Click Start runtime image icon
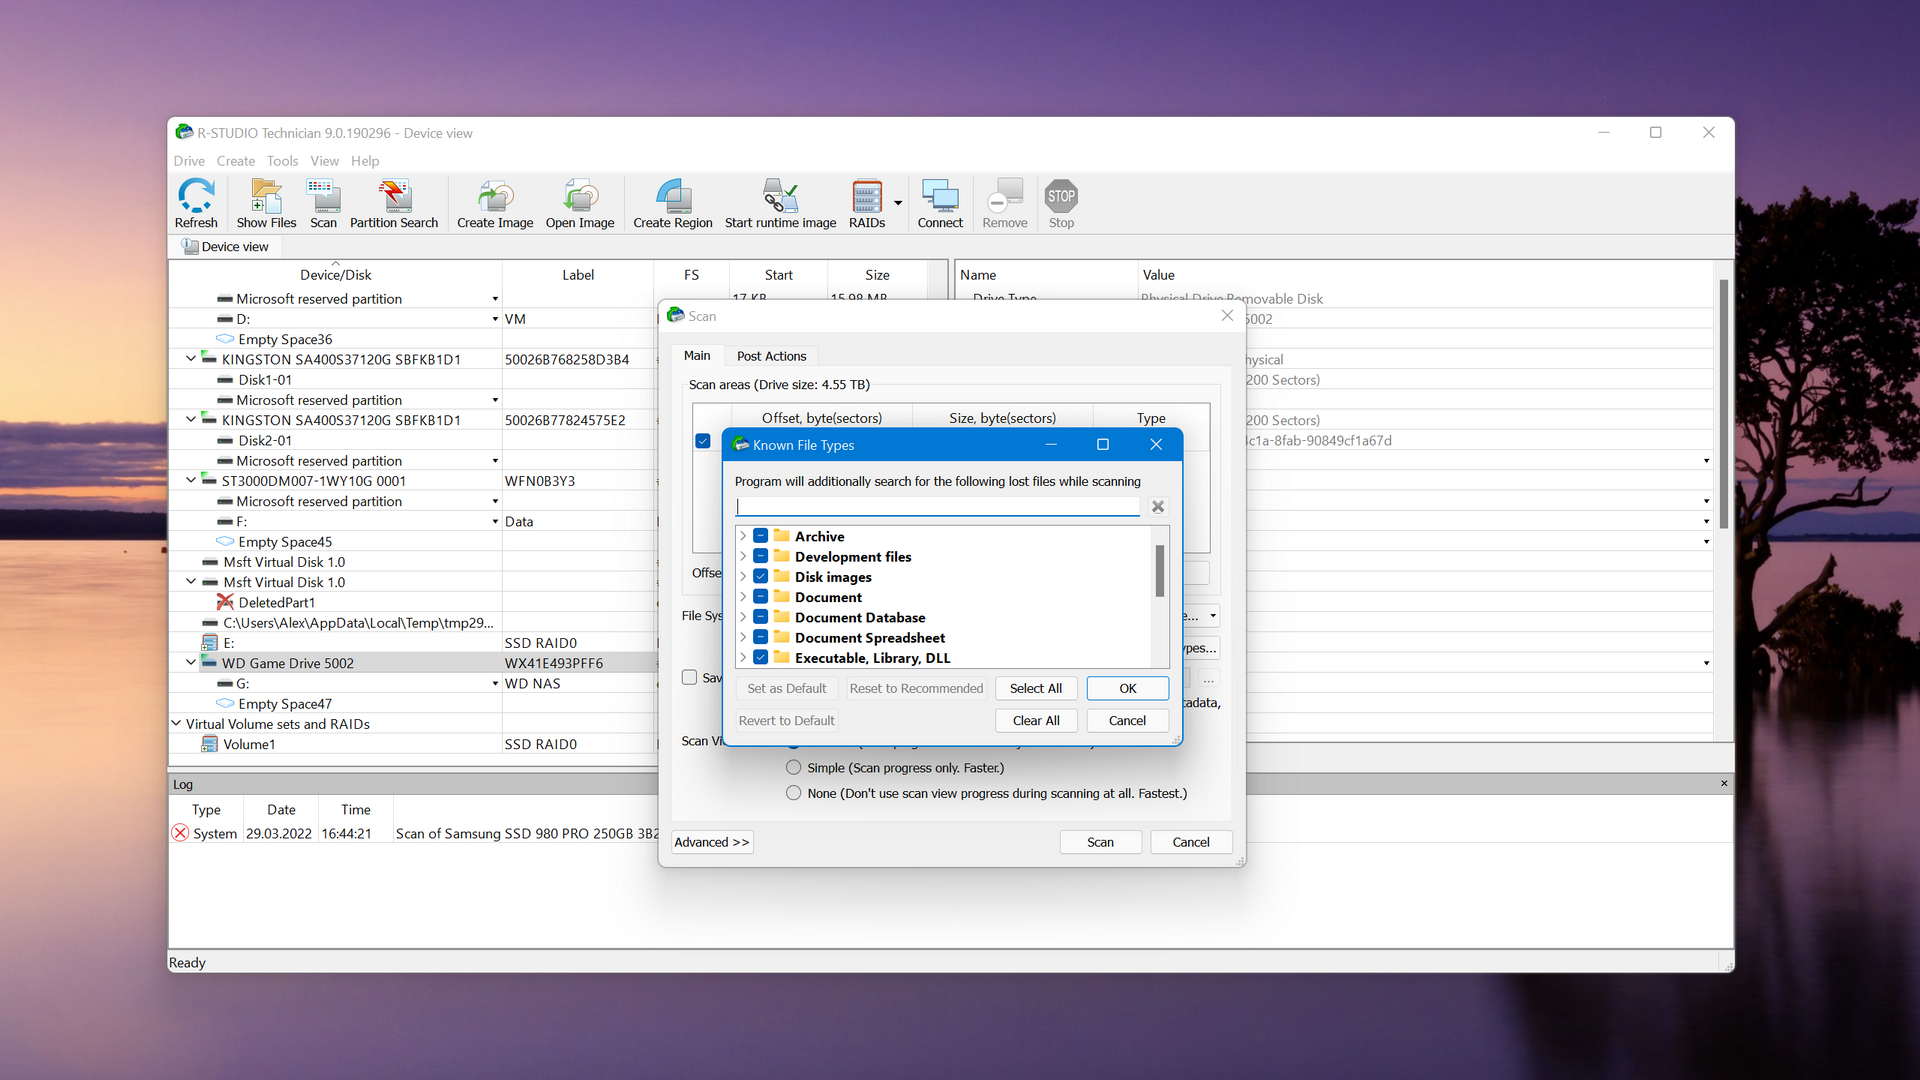Screen dimensions: 1920x1080 coord(780,204)
